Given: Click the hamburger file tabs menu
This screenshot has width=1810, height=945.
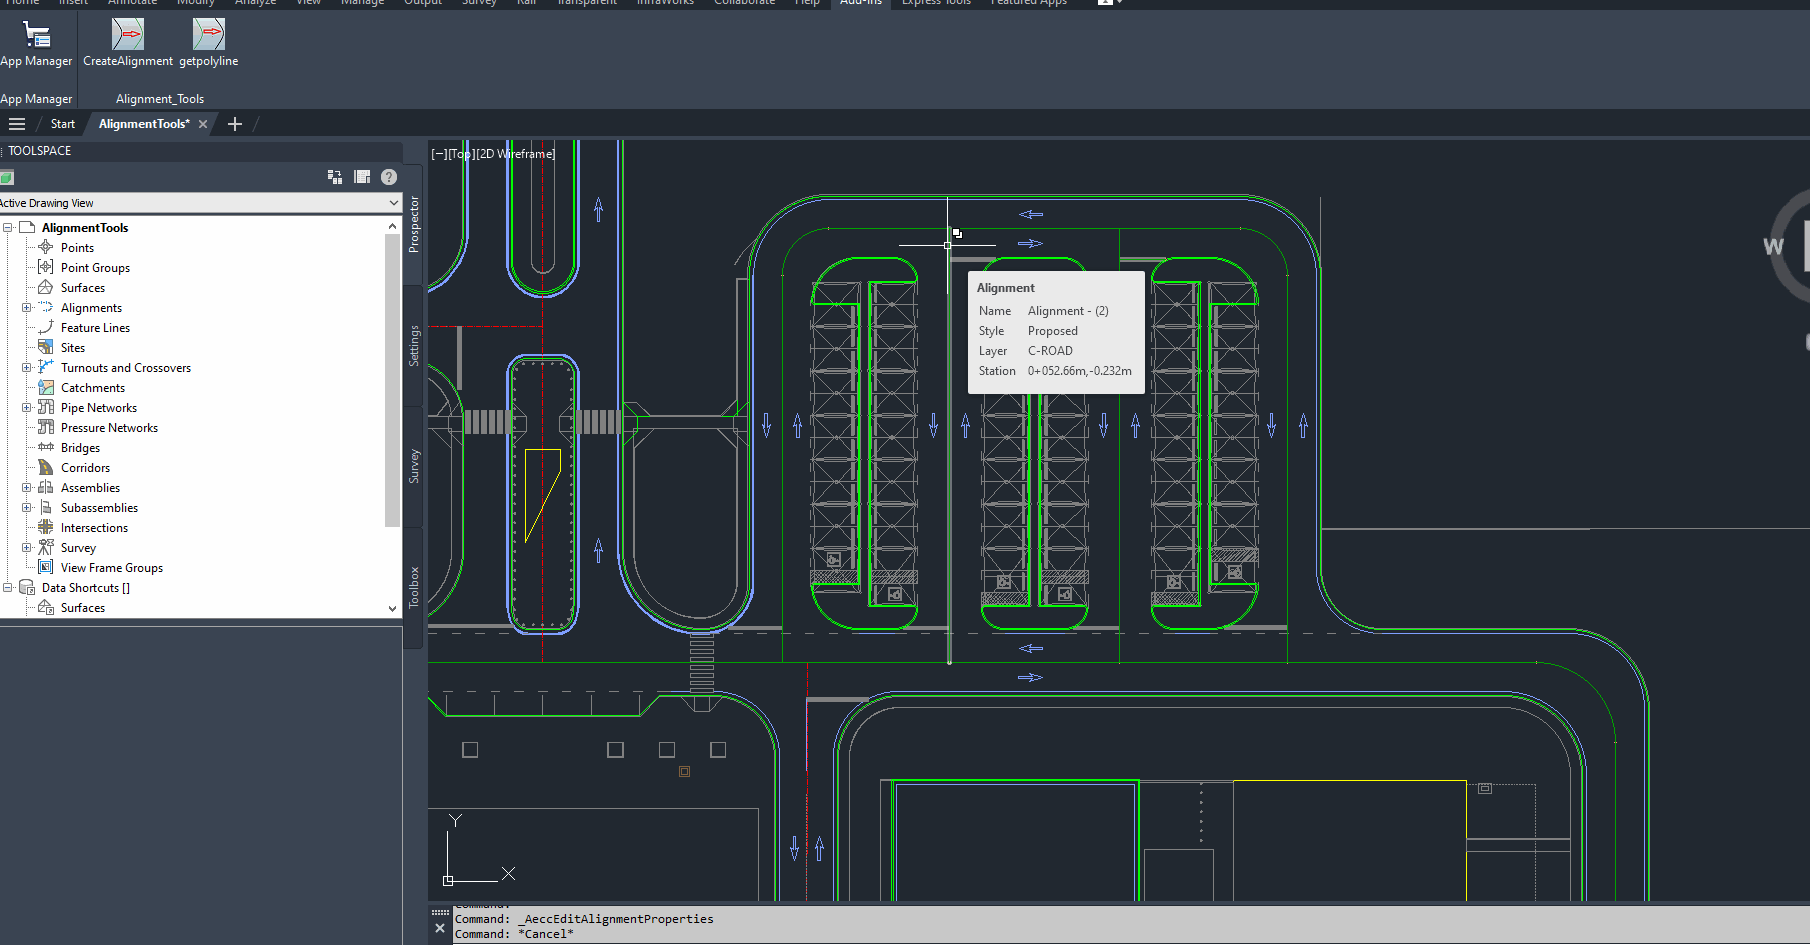Looking at the screenshot, I should pos(17,124).
